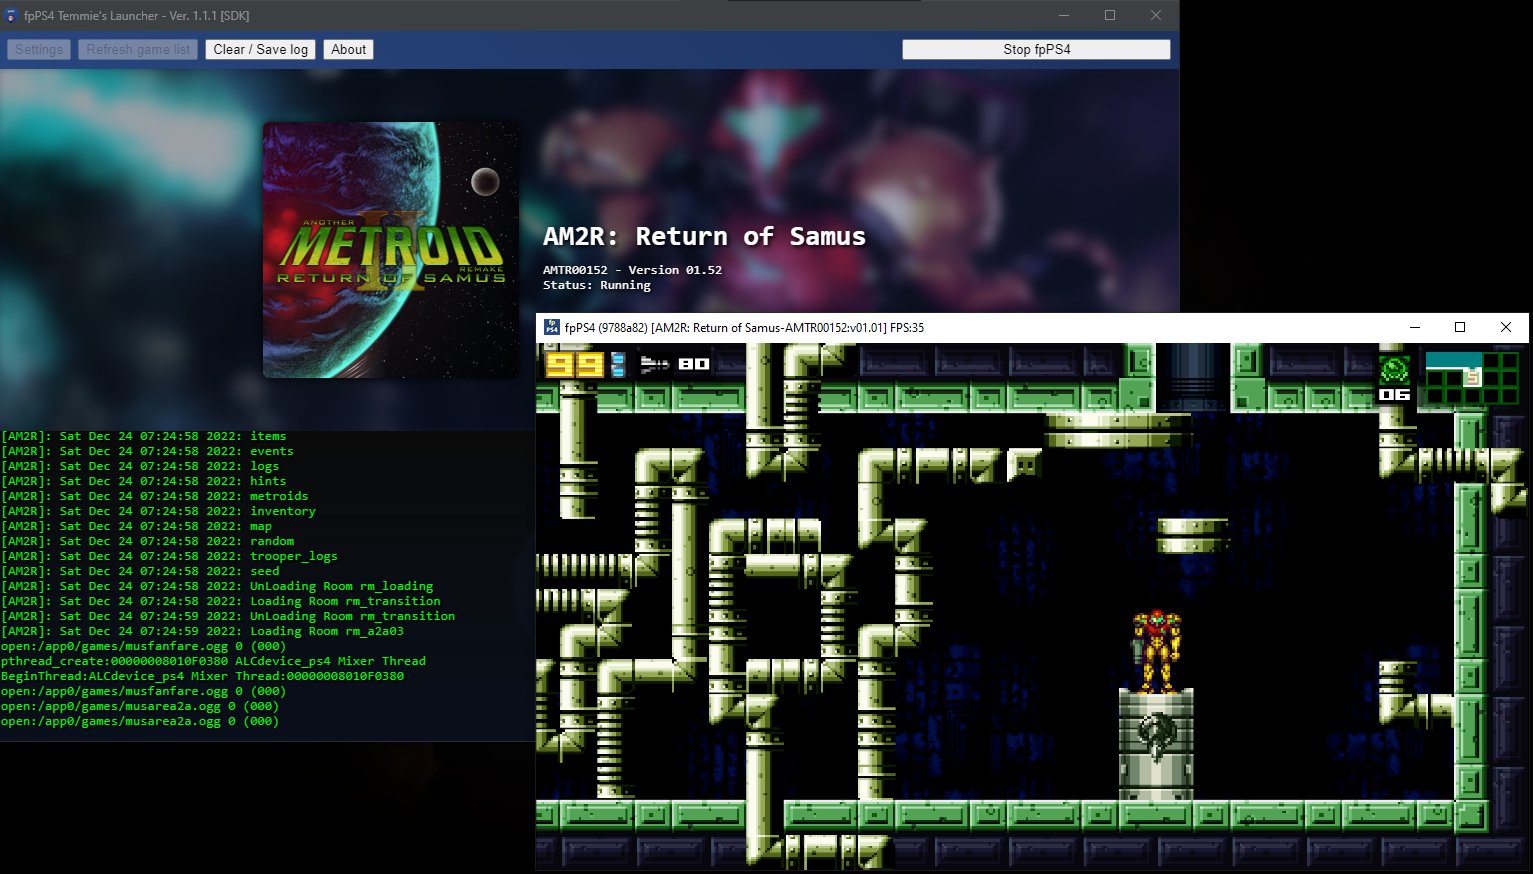Click log line "Loading Room rm_transition"
The height and width of the screenshot is (874, 1533).
click(x=221, y=601)
